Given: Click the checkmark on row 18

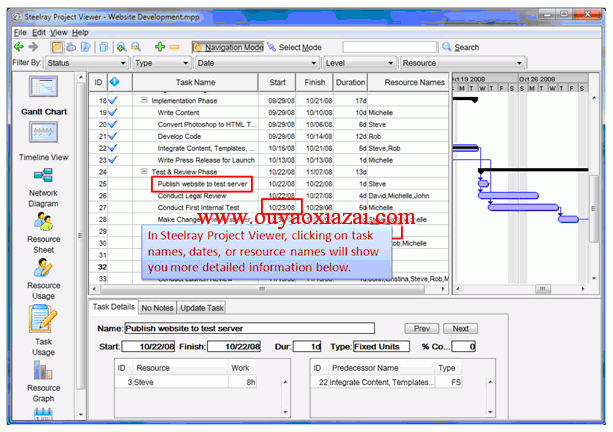Looking at the screenshot, I should coord(113,100).
